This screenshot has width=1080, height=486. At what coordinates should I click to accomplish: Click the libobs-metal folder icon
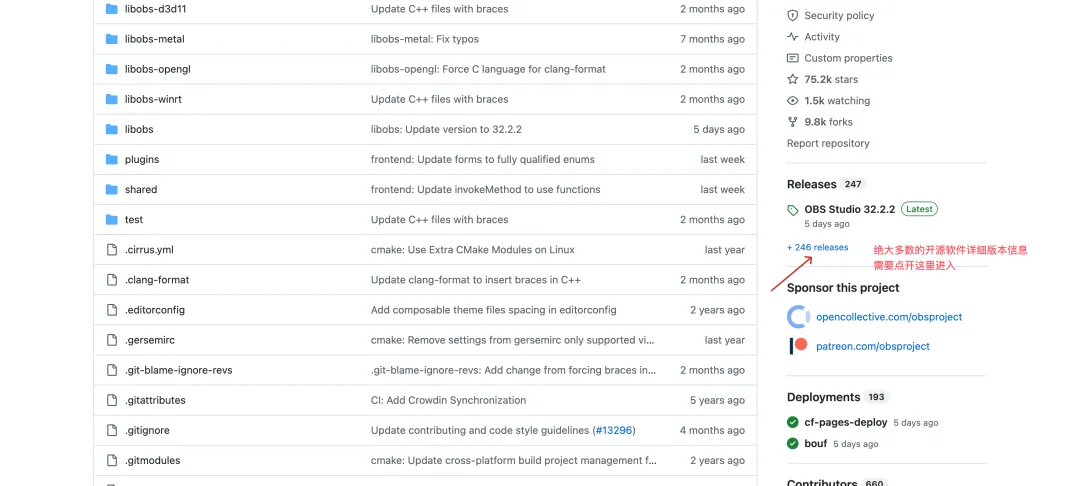(x=112, y=39)
